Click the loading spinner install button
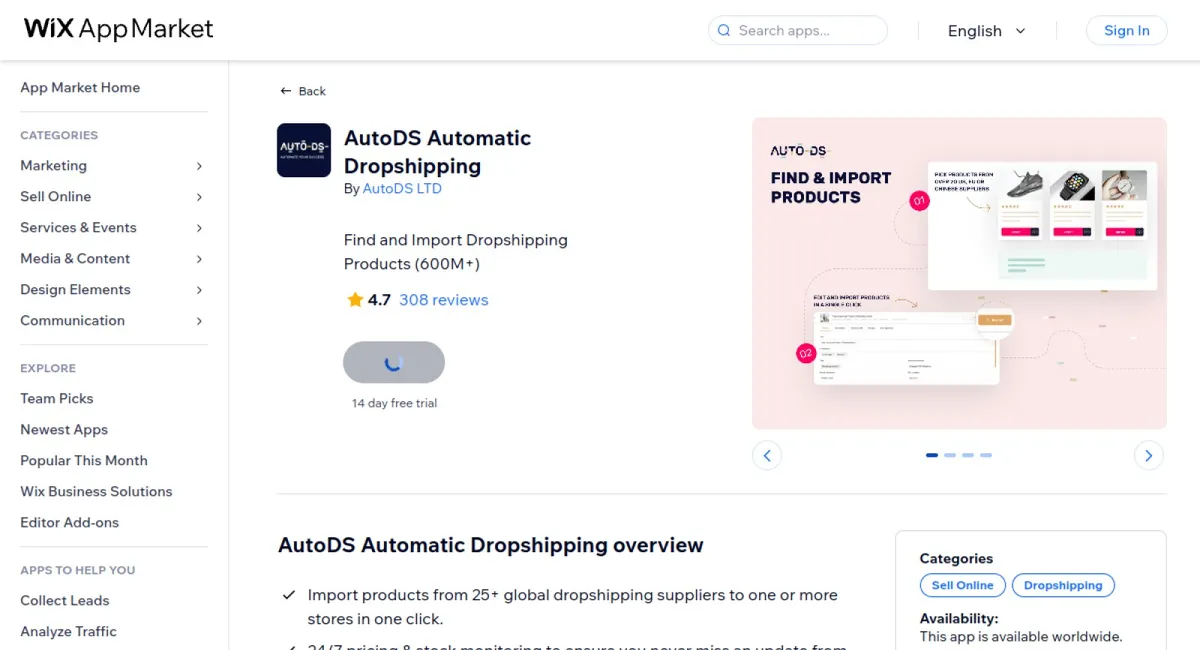 pos(394,363)
